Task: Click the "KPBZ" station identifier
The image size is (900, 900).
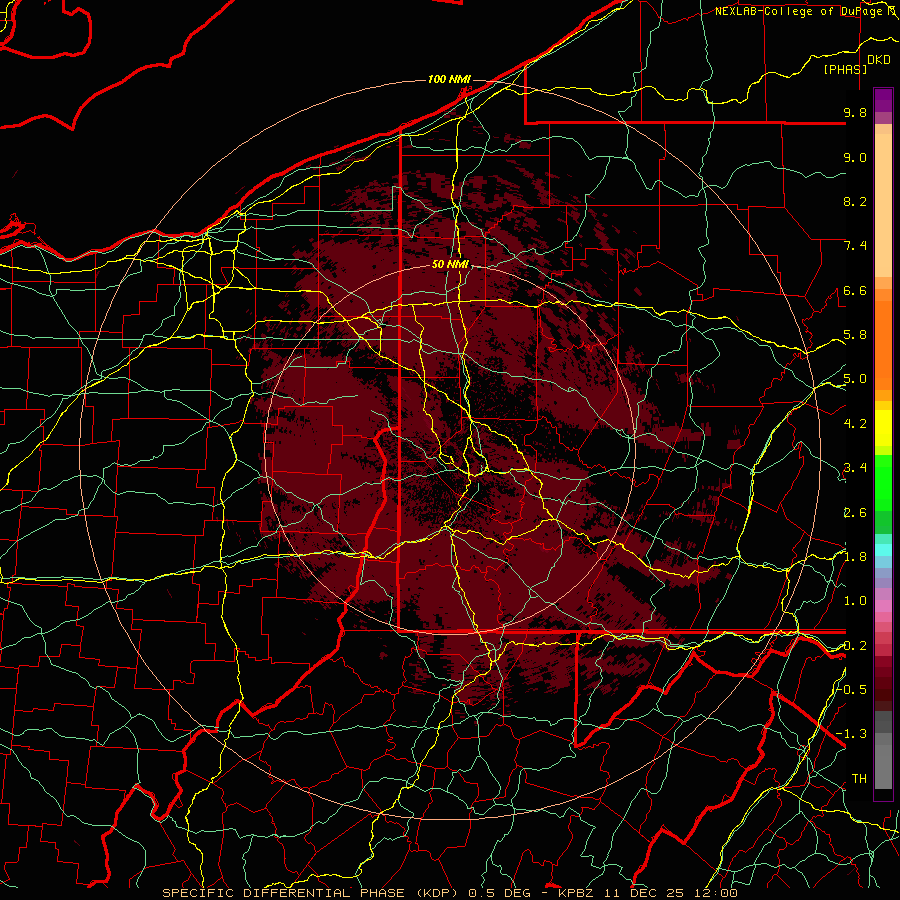Action: 577,893
